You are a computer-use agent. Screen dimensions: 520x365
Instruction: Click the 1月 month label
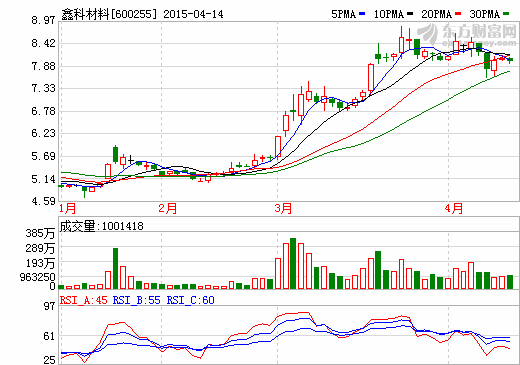tap(68, 209)
